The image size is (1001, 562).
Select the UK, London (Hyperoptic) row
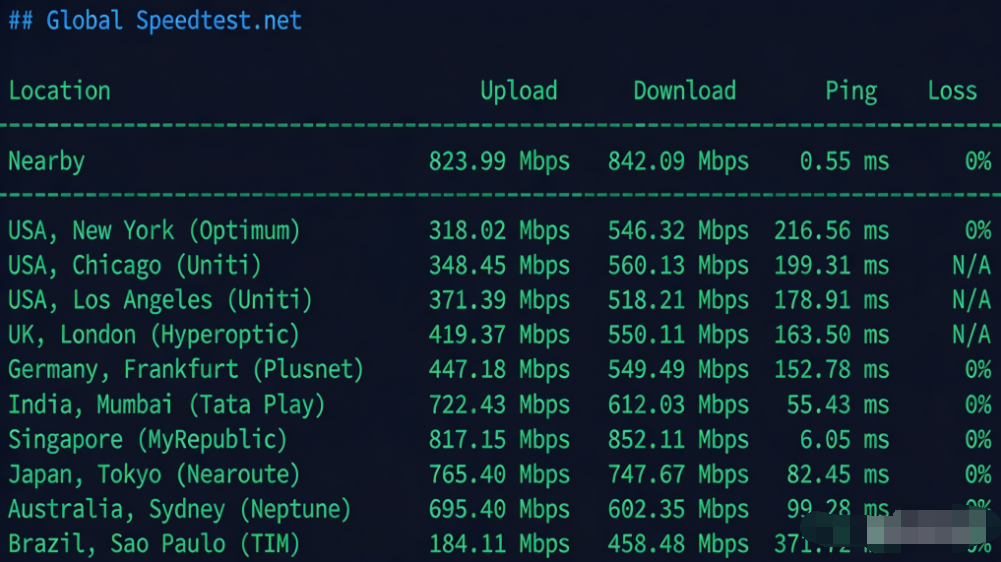154,335
